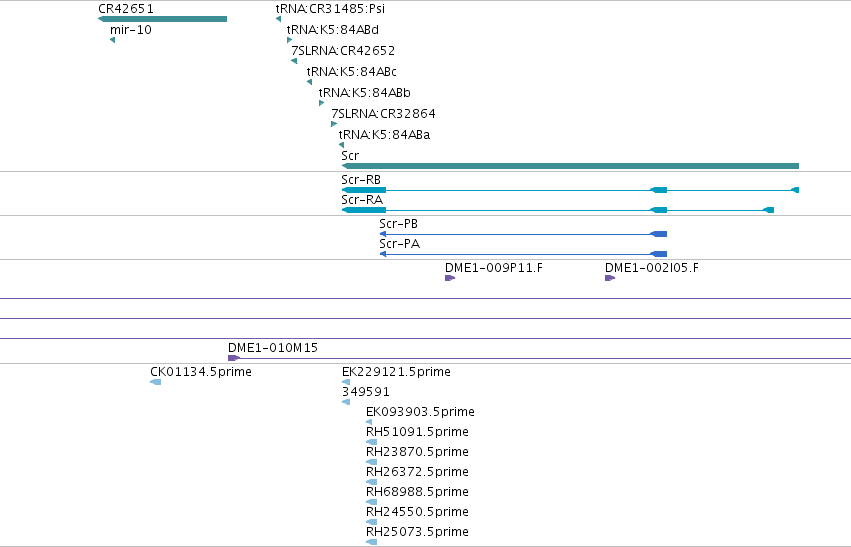
Task: Click the CK01134.5prime label
Action: click(201, 372)
